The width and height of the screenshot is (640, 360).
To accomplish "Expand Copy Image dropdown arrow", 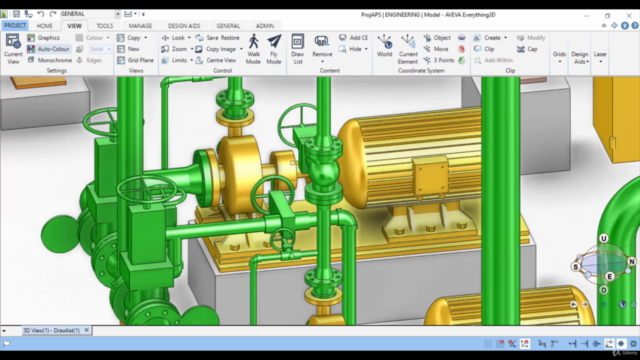I will [x=241, y=49].
